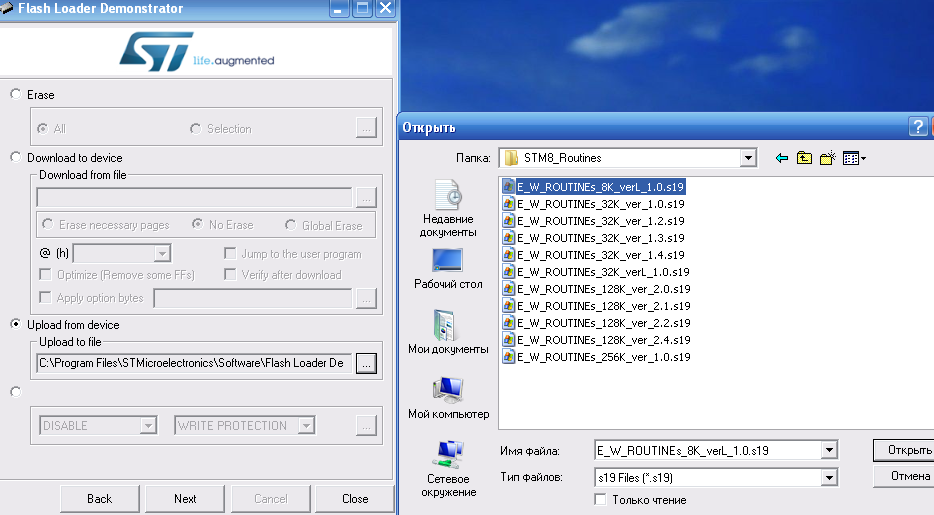Viewport: 934px width, 515px height.
Task: Expand the Папка folder dropdown
Action: coord(748,158)
